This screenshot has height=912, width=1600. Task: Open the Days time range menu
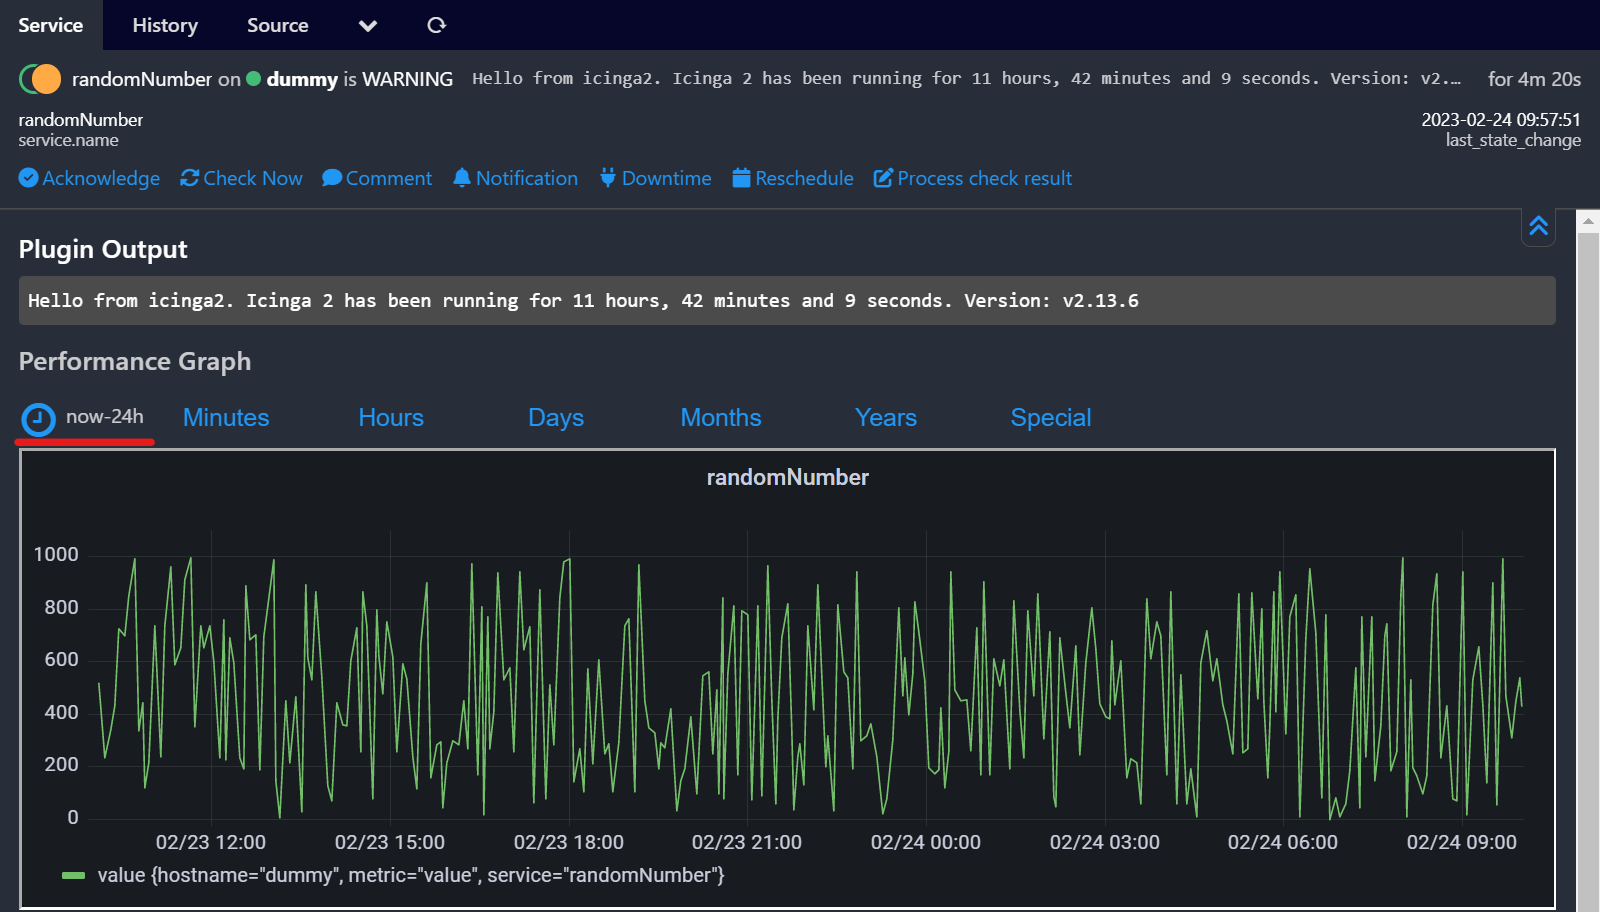coord(556,418)
